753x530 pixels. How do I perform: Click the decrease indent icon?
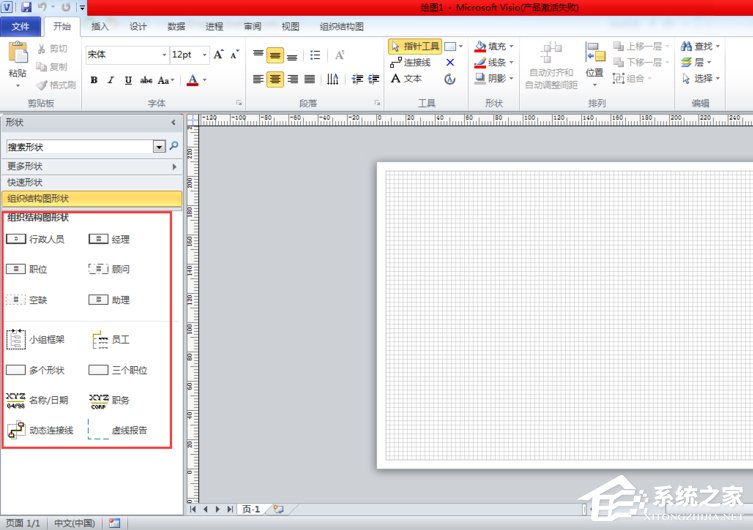357,79
